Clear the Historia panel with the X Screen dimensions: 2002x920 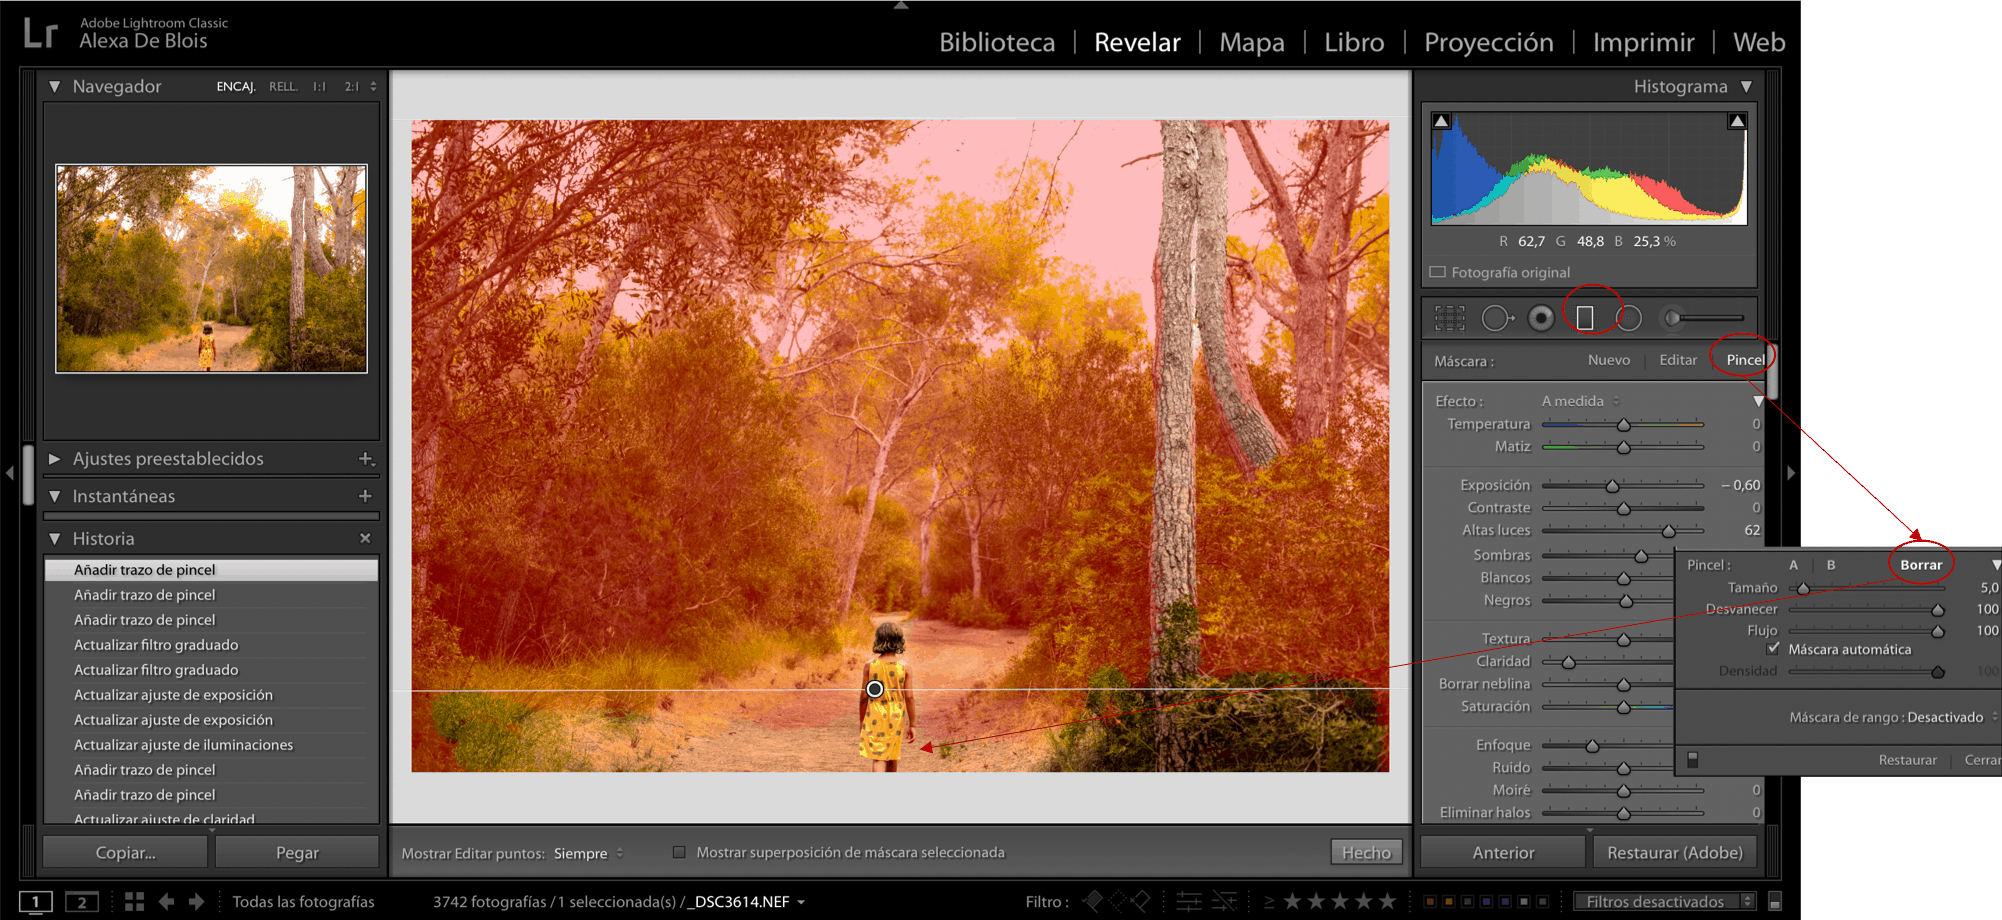[x=365, y=538]
